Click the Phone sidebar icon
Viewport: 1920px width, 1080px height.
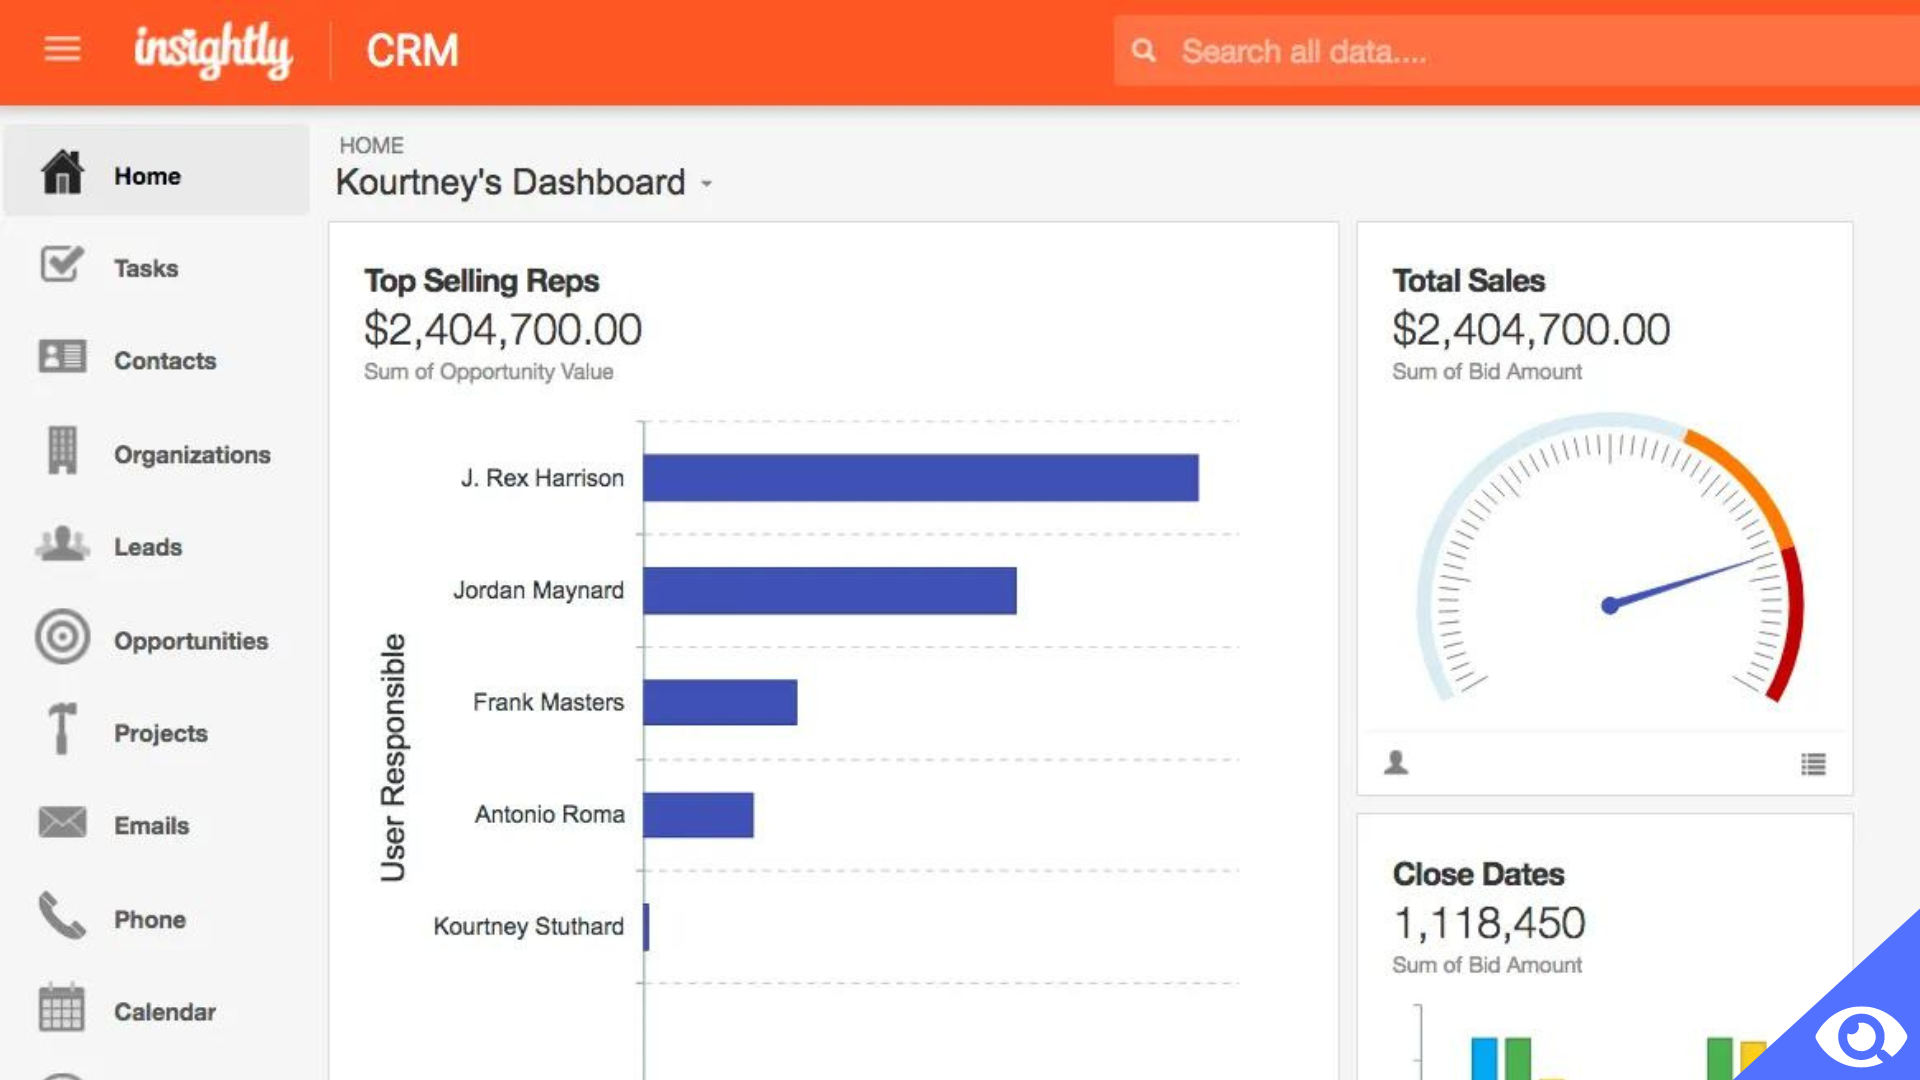(60, 916)
